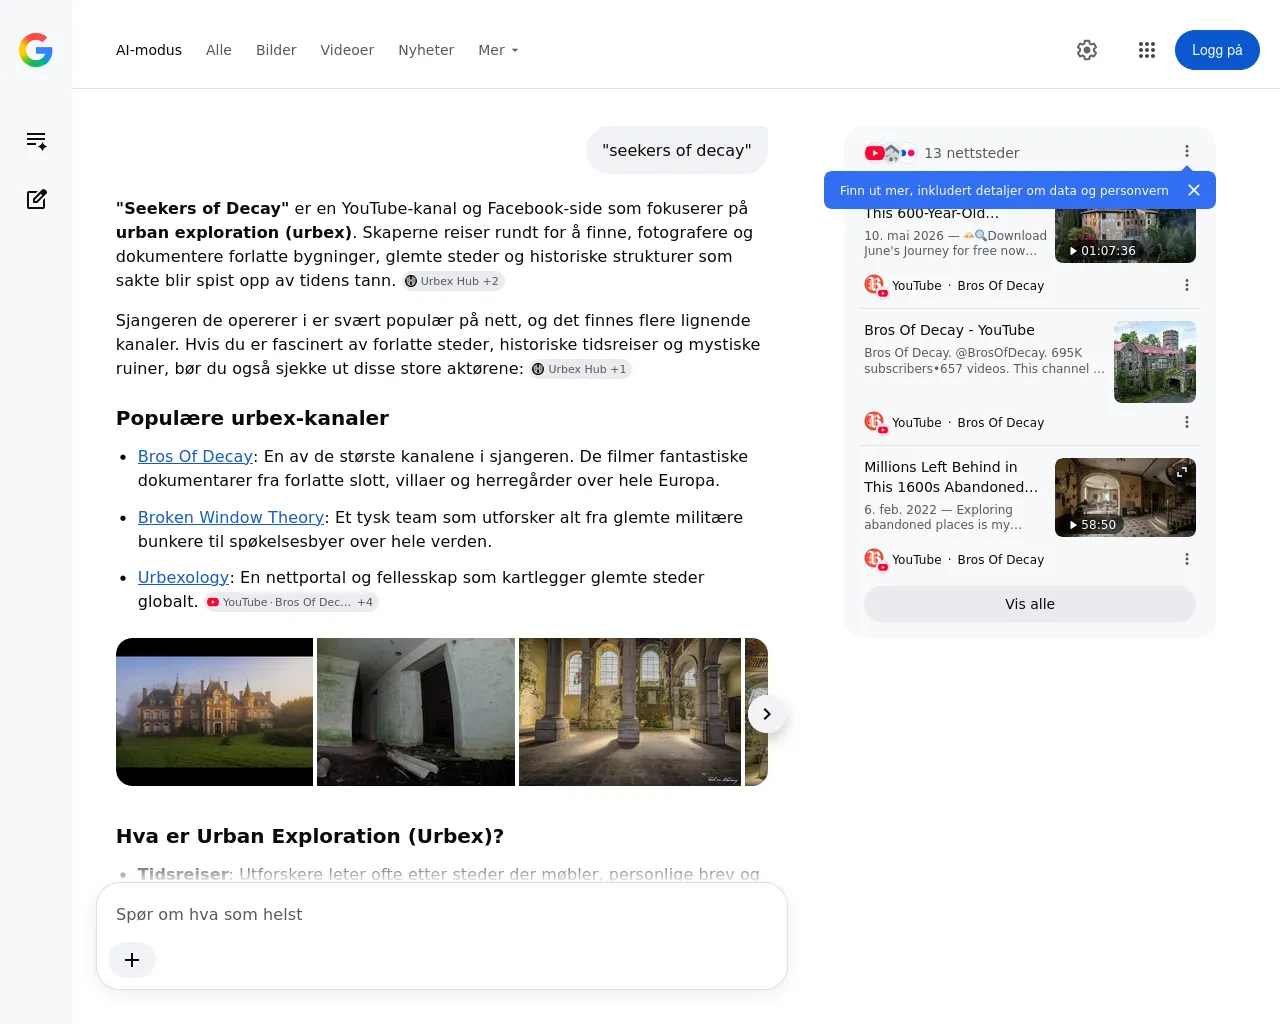1280x1024 pixels.
Task: Click Bros Of Decay avatar under 600-Year-Old video
Action: point(874,285)
